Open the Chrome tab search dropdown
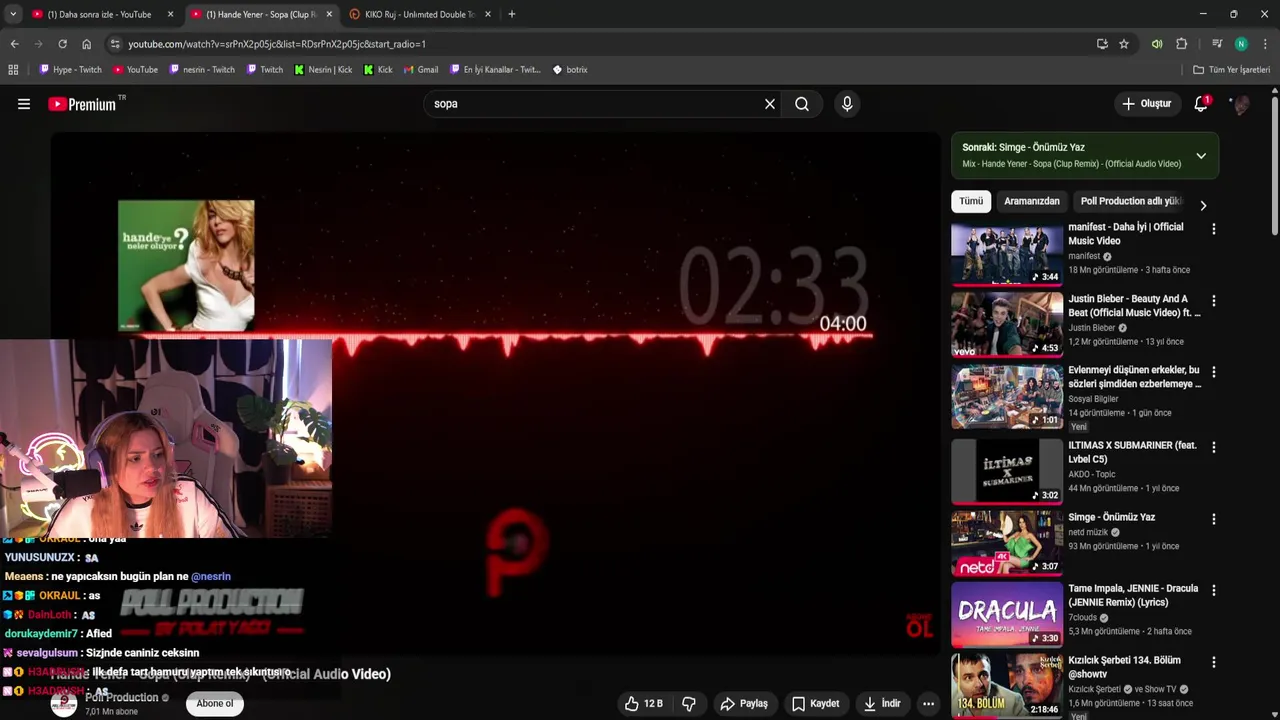This screenshot has height=720, width=1280. click(x=13, y=14)
